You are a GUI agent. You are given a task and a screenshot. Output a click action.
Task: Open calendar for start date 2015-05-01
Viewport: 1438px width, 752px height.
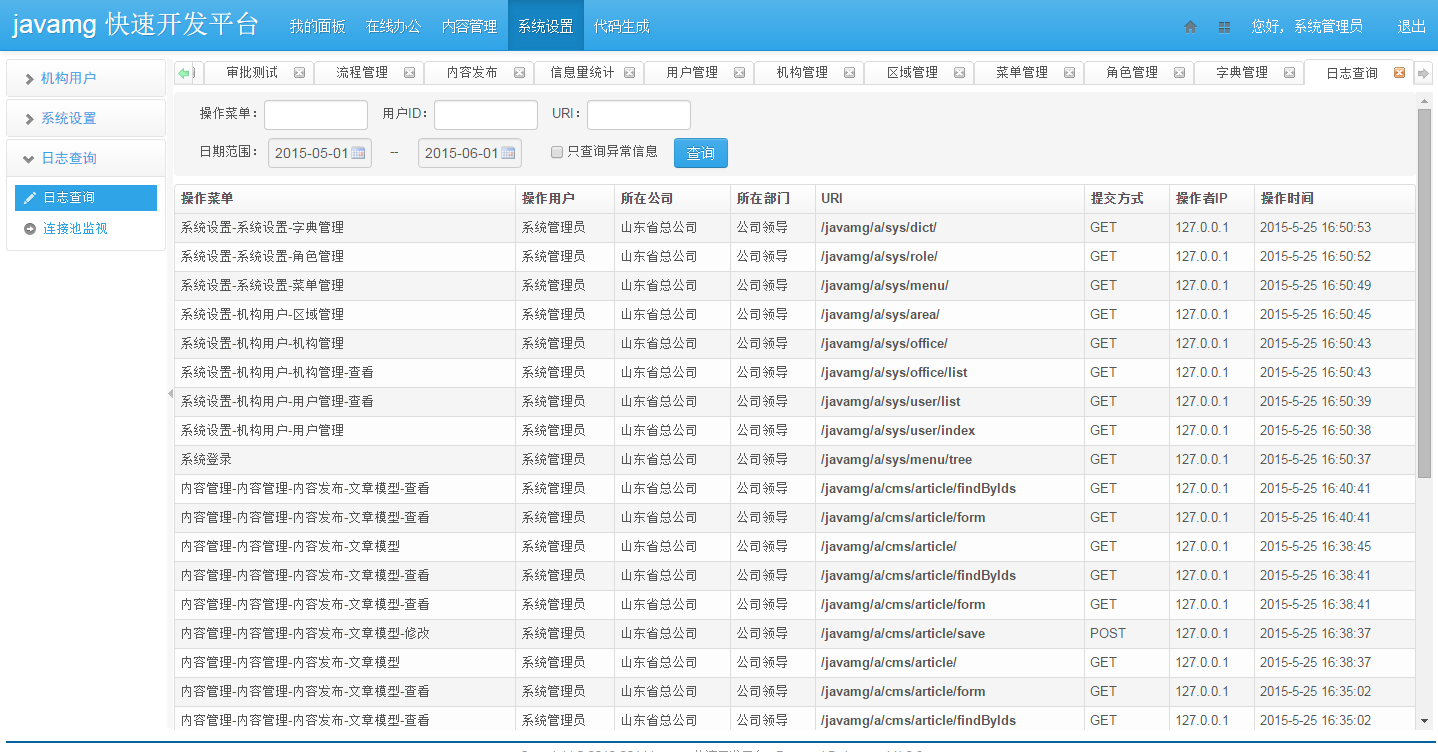click(x=358, y=153)
